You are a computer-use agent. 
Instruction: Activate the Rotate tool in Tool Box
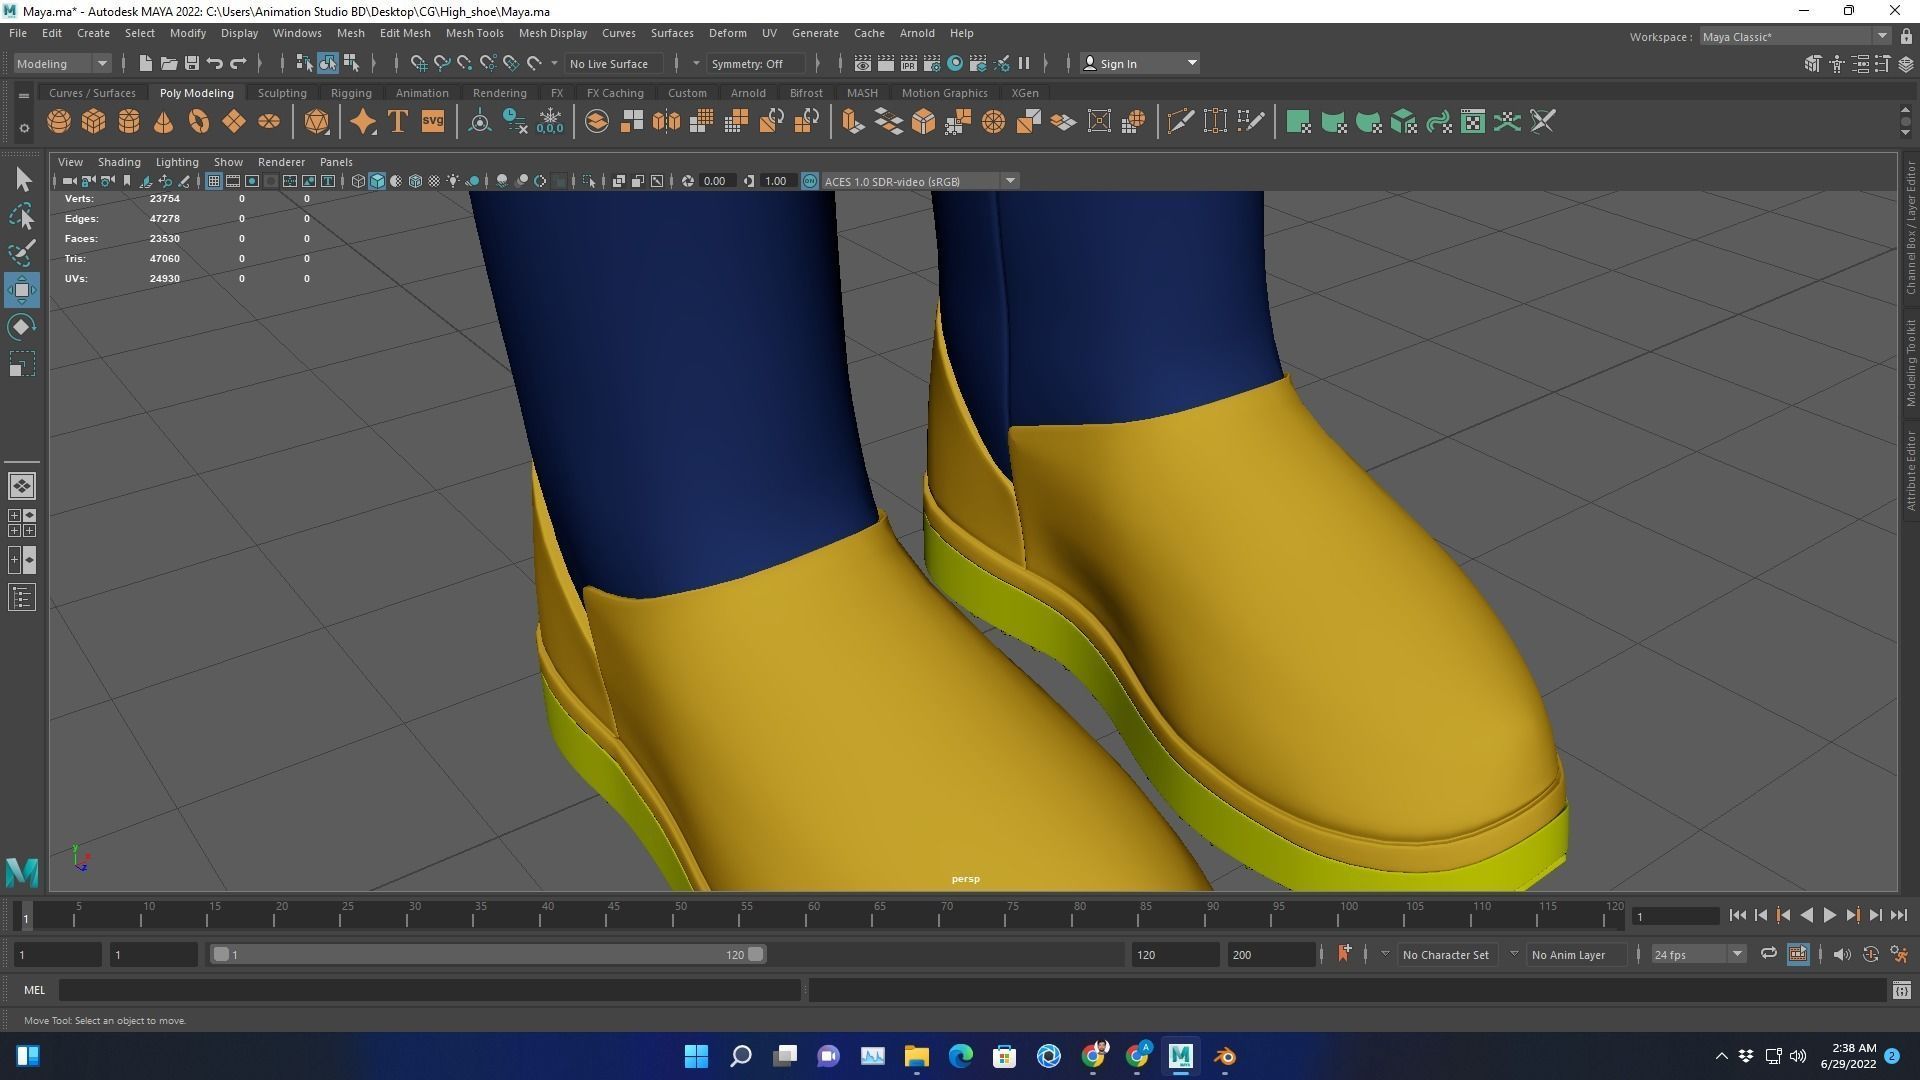coord(22,327)
